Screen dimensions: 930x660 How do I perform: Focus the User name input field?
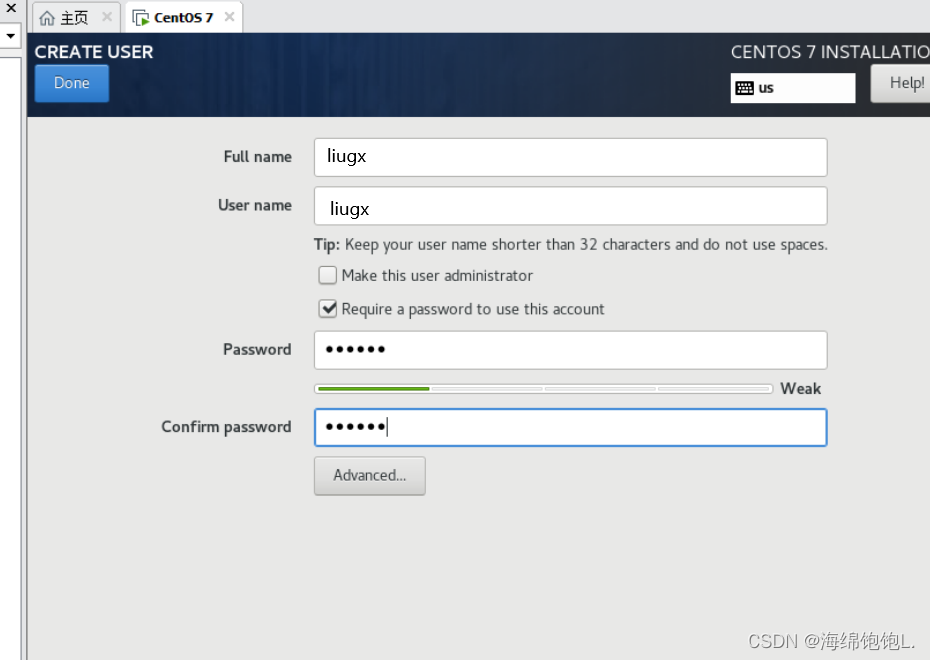571,206
